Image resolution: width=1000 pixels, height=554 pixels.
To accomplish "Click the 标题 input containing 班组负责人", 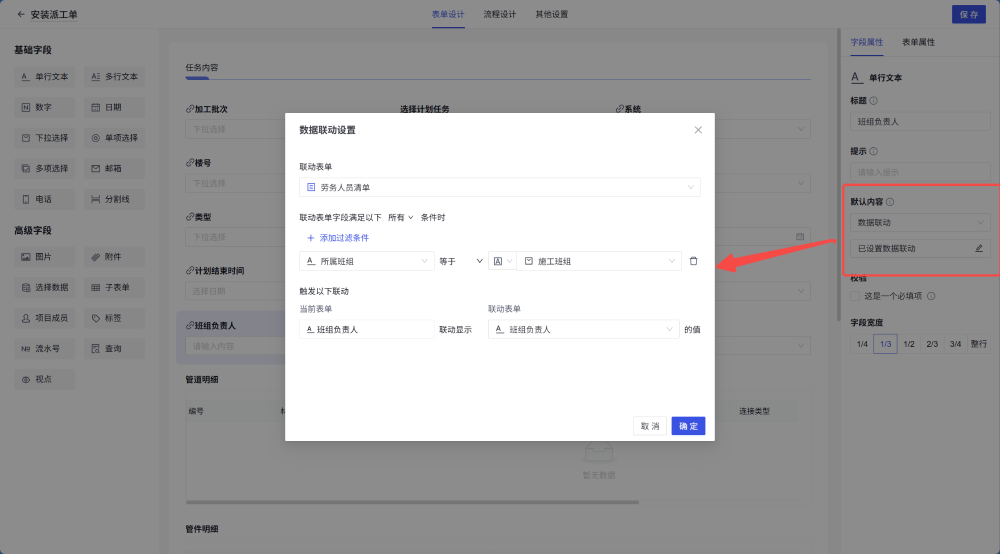I will [919, 122].
